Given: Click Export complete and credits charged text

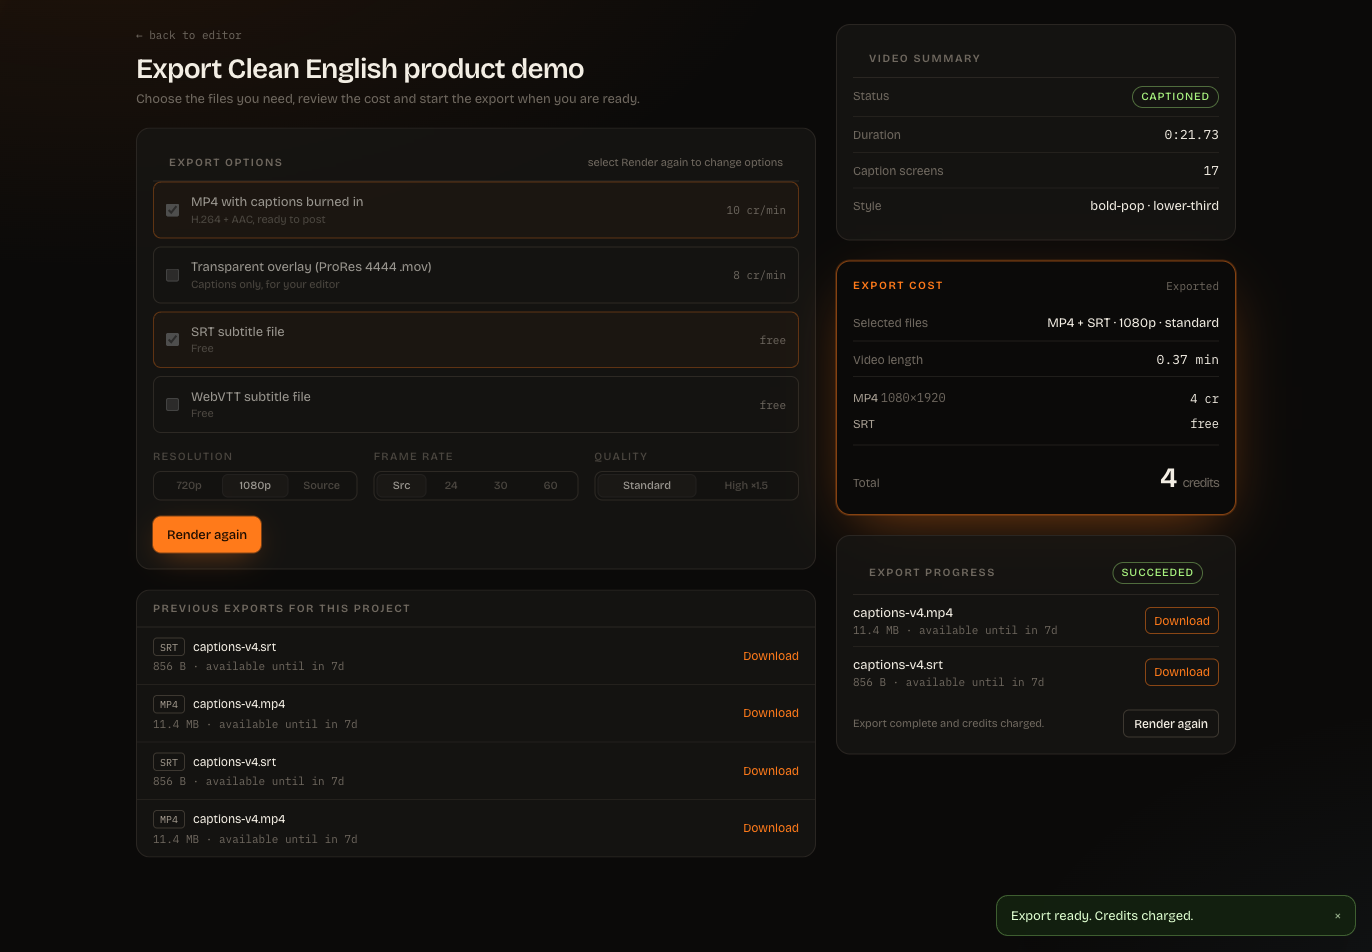Looking at the screenshot, I should click(x=948, y=724).
